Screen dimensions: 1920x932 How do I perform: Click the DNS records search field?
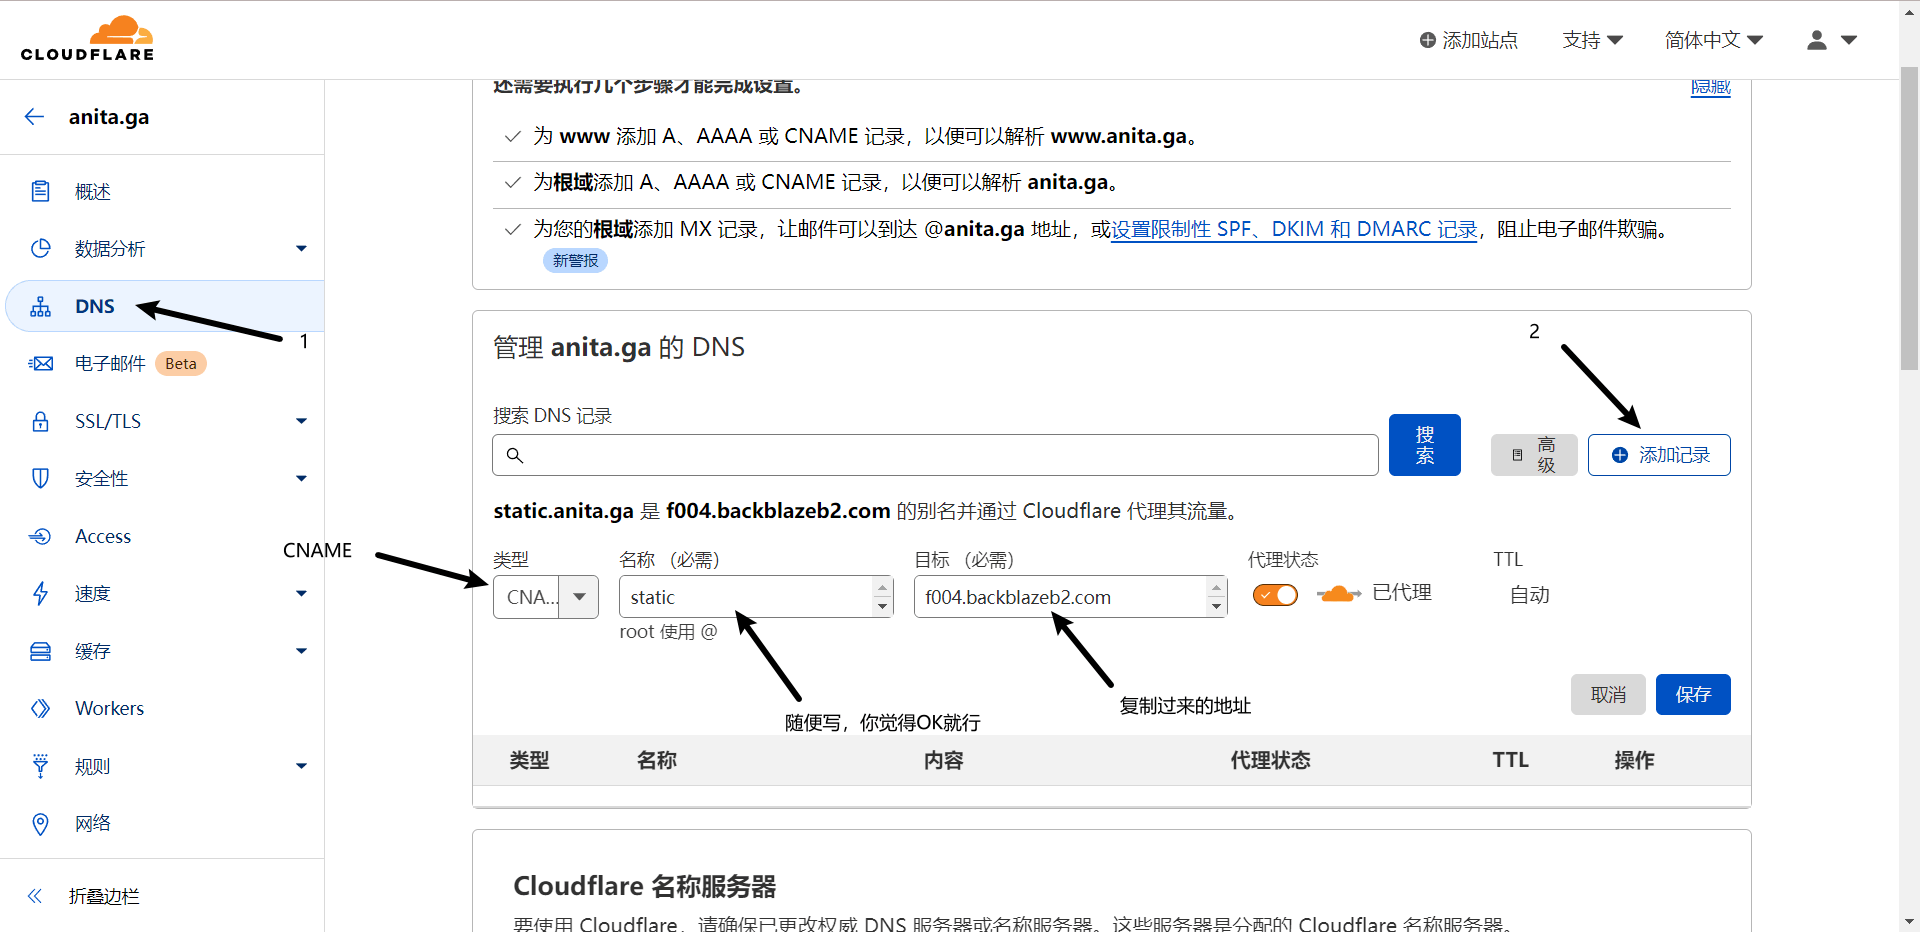coord(935,455)
